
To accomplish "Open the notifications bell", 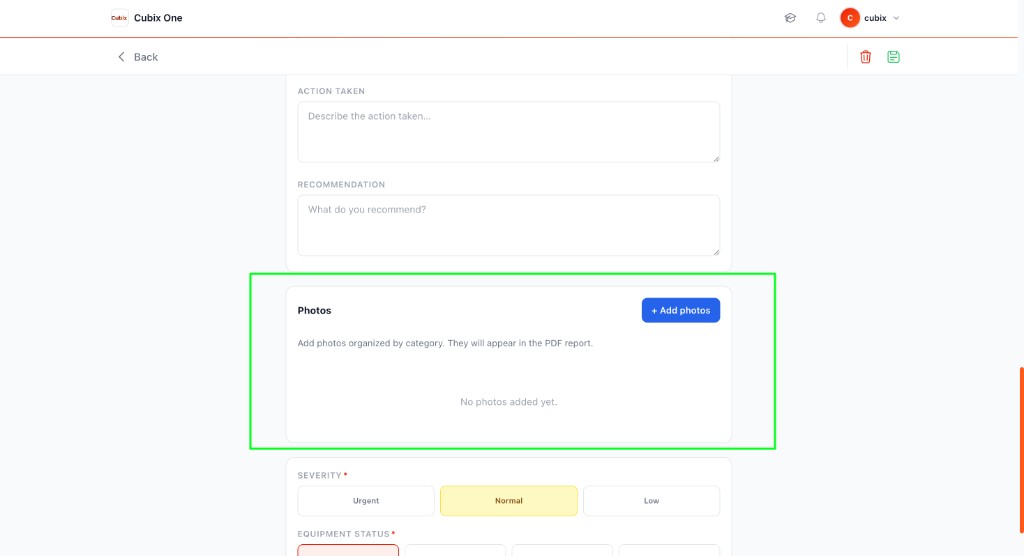I will pyautogui.click(x=821, y=18).
